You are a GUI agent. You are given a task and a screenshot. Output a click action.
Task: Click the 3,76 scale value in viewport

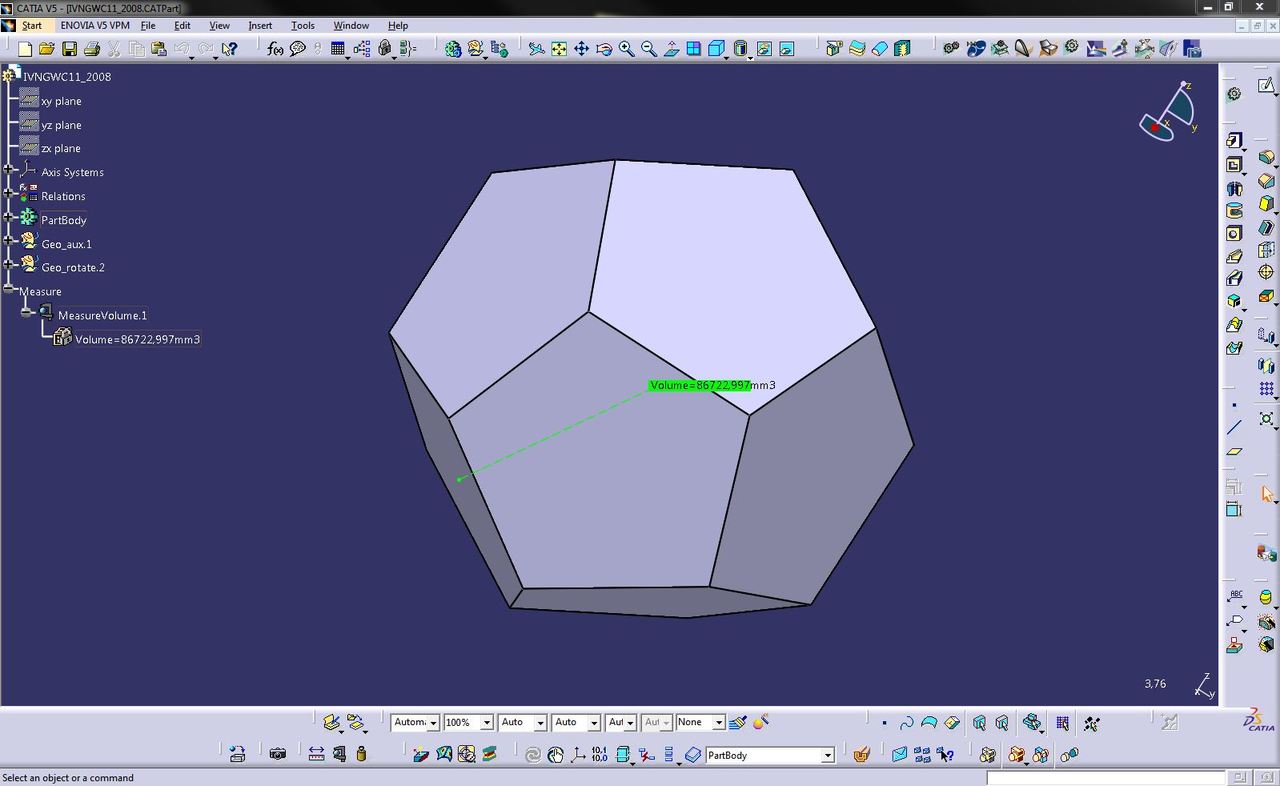[1155, 684]
